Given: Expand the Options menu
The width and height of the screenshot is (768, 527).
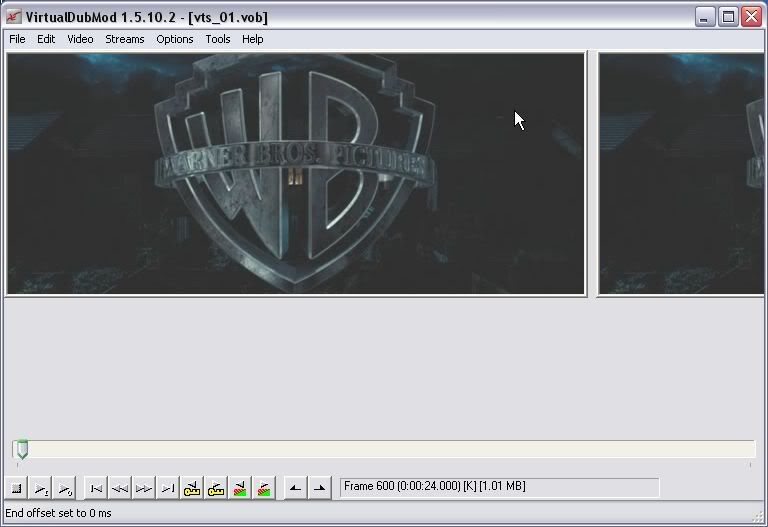Looking at the screenshot, I should 175,39.
